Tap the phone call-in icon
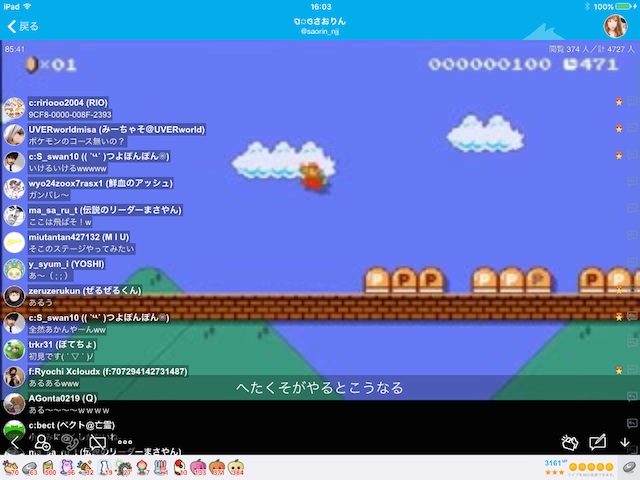The height and width of the screenshot is (480, 640). pyautogui.click(x=70, y=442)
